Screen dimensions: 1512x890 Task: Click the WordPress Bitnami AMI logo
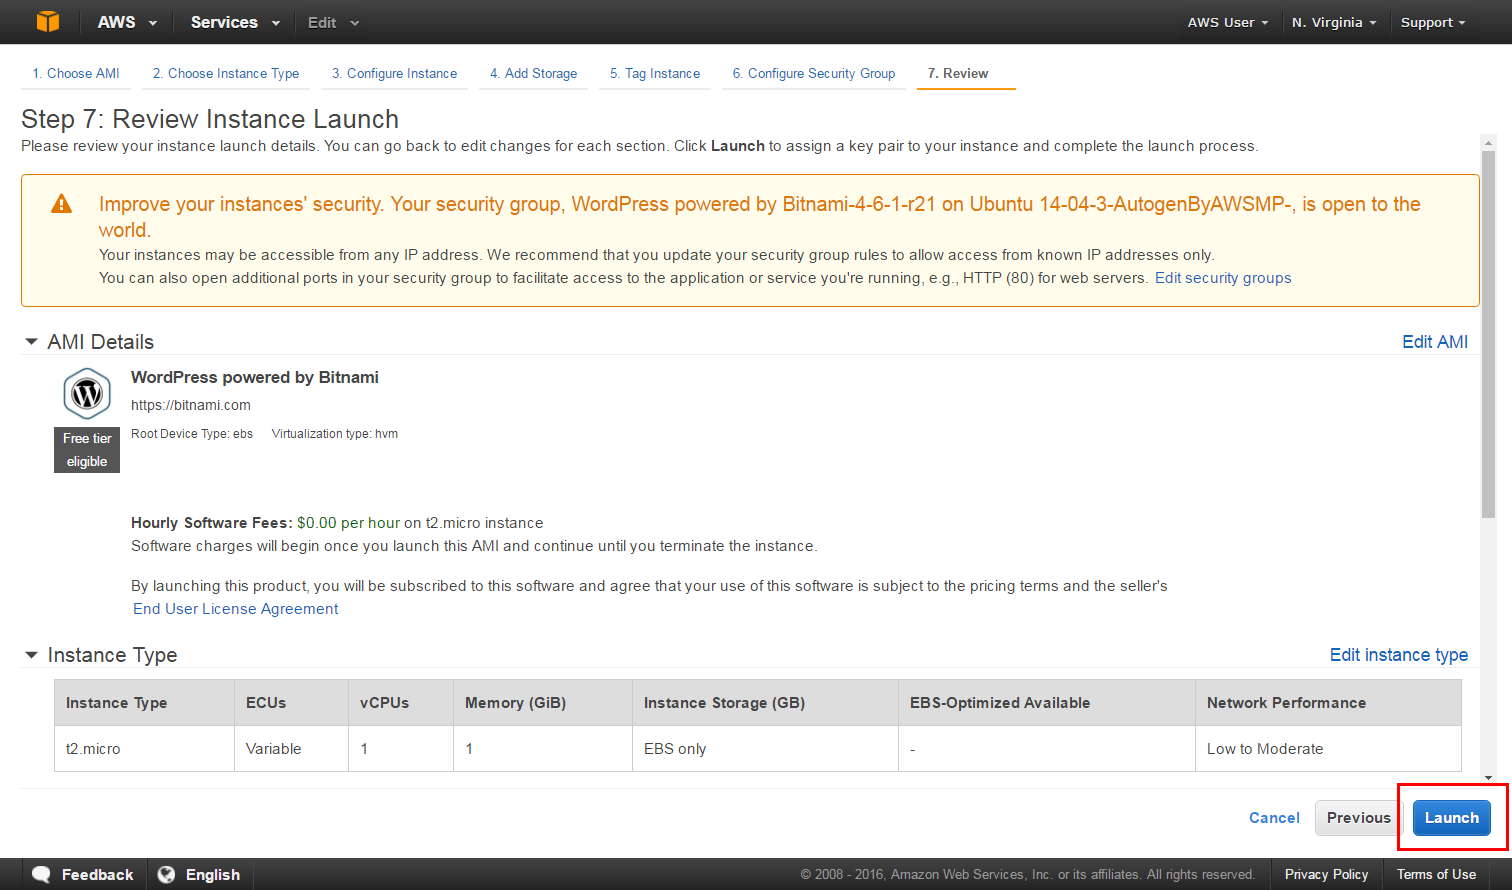tap(87, 394)
